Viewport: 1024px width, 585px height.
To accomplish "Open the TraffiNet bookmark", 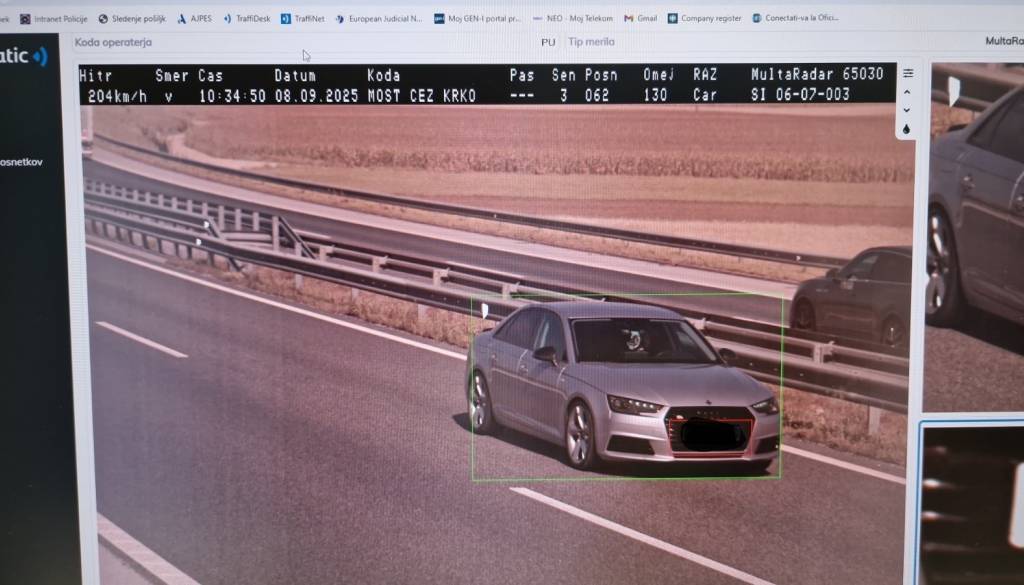I will coord(302,18).
